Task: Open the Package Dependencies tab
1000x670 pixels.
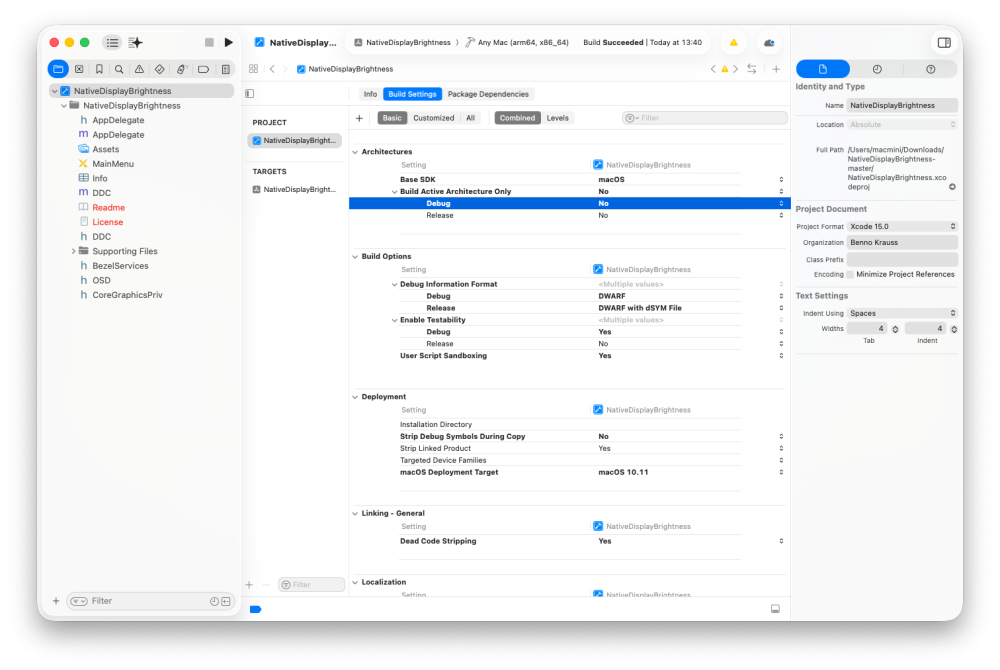Action: 488,94
